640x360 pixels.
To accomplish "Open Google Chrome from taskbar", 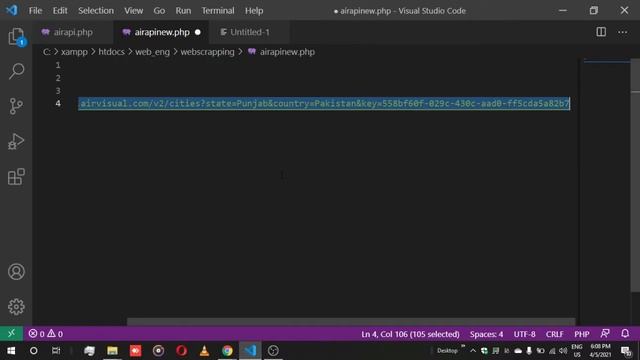I will (227, 351).
